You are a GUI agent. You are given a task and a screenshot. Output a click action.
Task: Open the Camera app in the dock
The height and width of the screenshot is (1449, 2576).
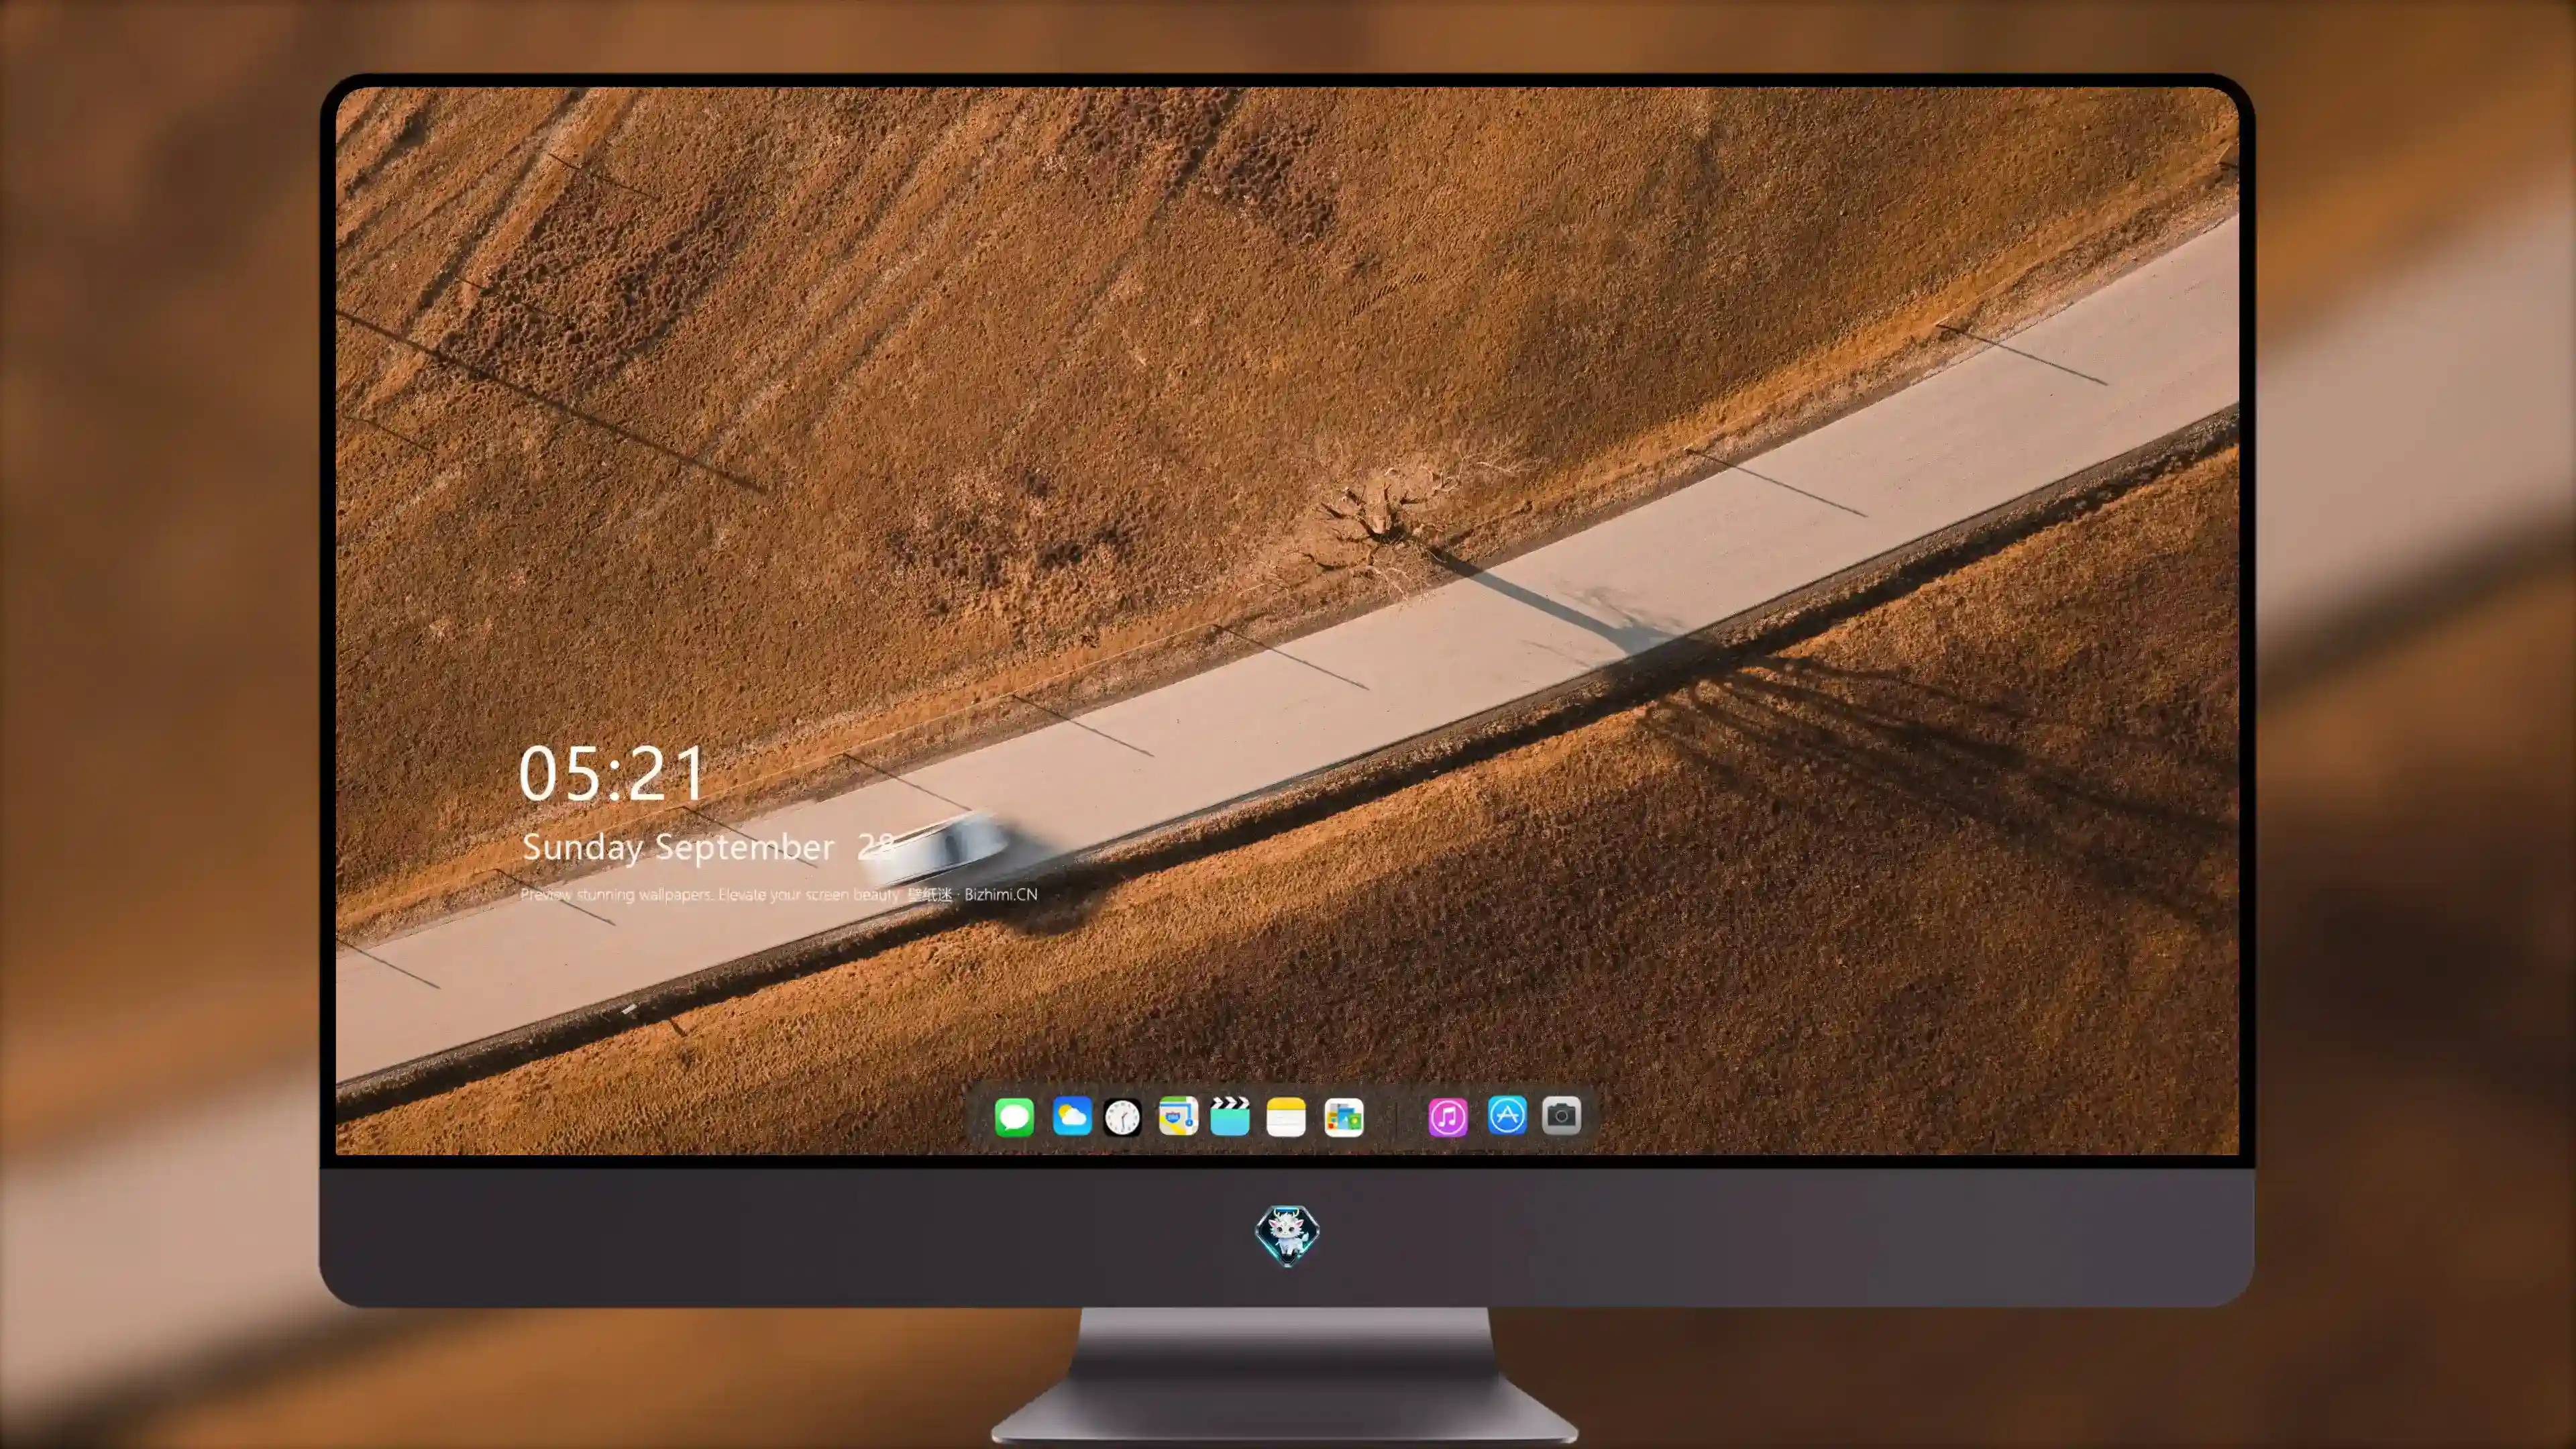point(1561,1115)
